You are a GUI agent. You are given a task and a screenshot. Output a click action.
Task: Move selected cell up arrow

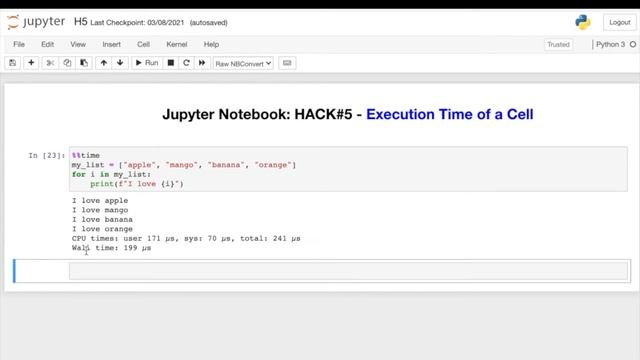click(x=104, y=63)
